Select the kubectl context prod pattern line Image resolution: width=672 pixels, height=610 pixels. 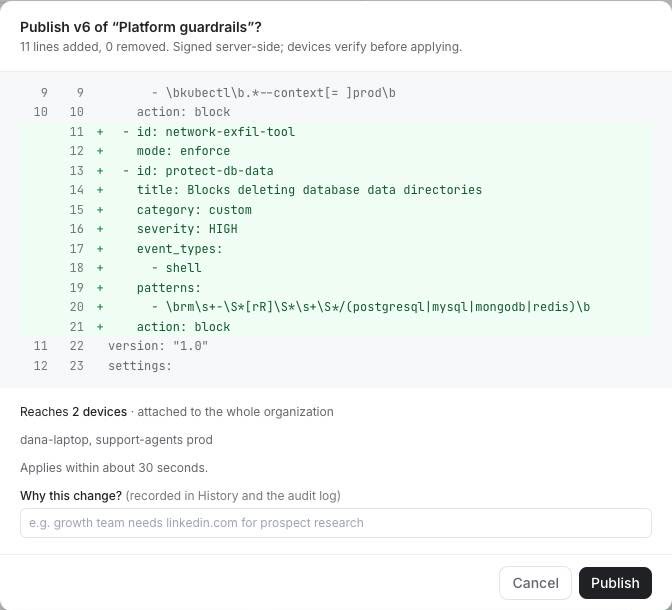(x=336, y=93)
